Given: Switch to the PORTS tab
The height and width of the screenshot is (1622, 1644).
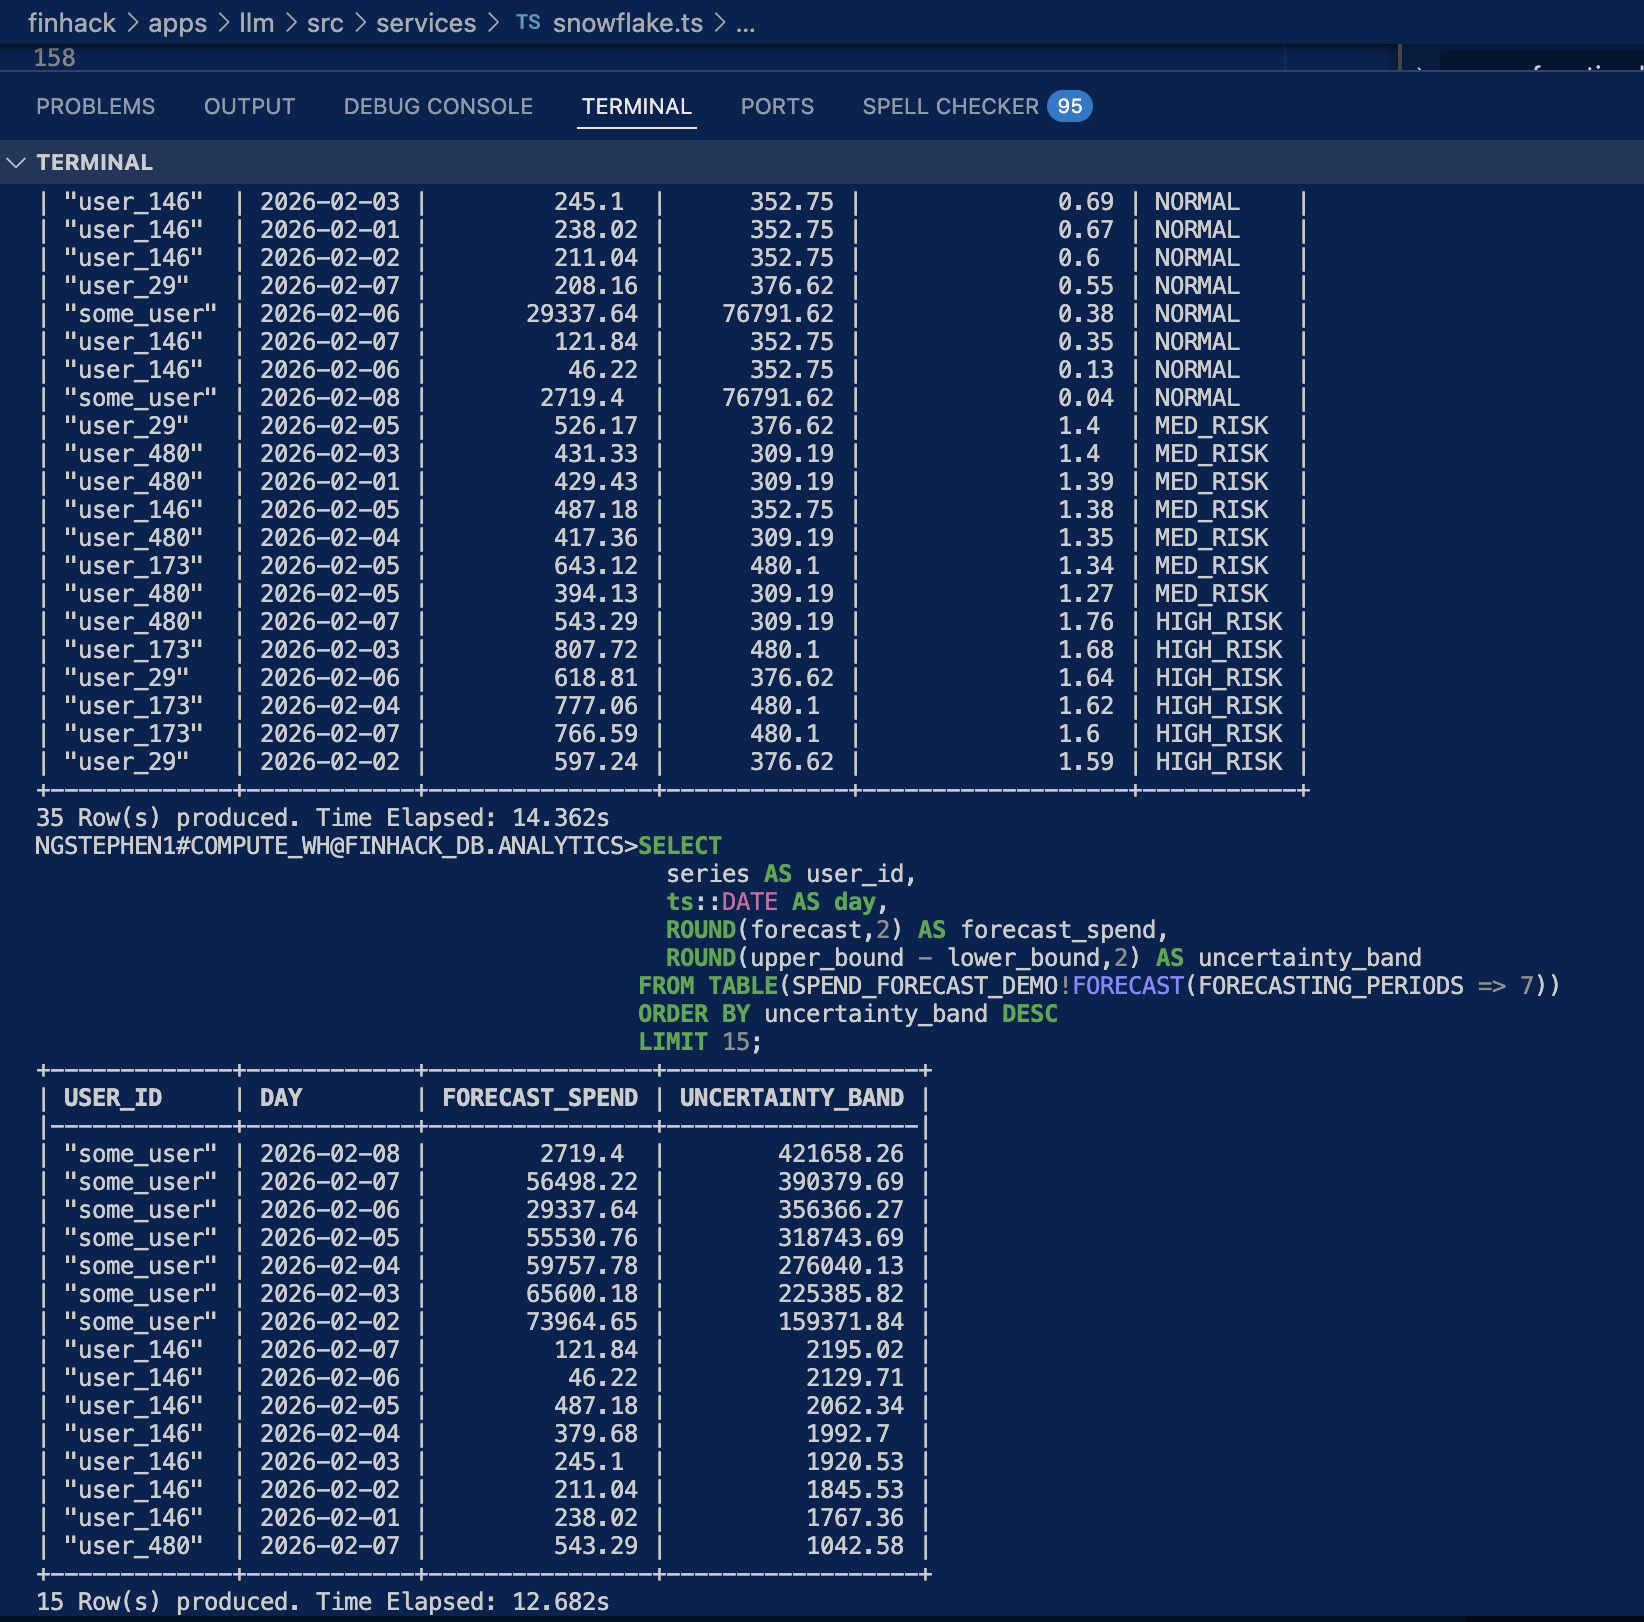Looking at the screenshot, I should point(777,106).
